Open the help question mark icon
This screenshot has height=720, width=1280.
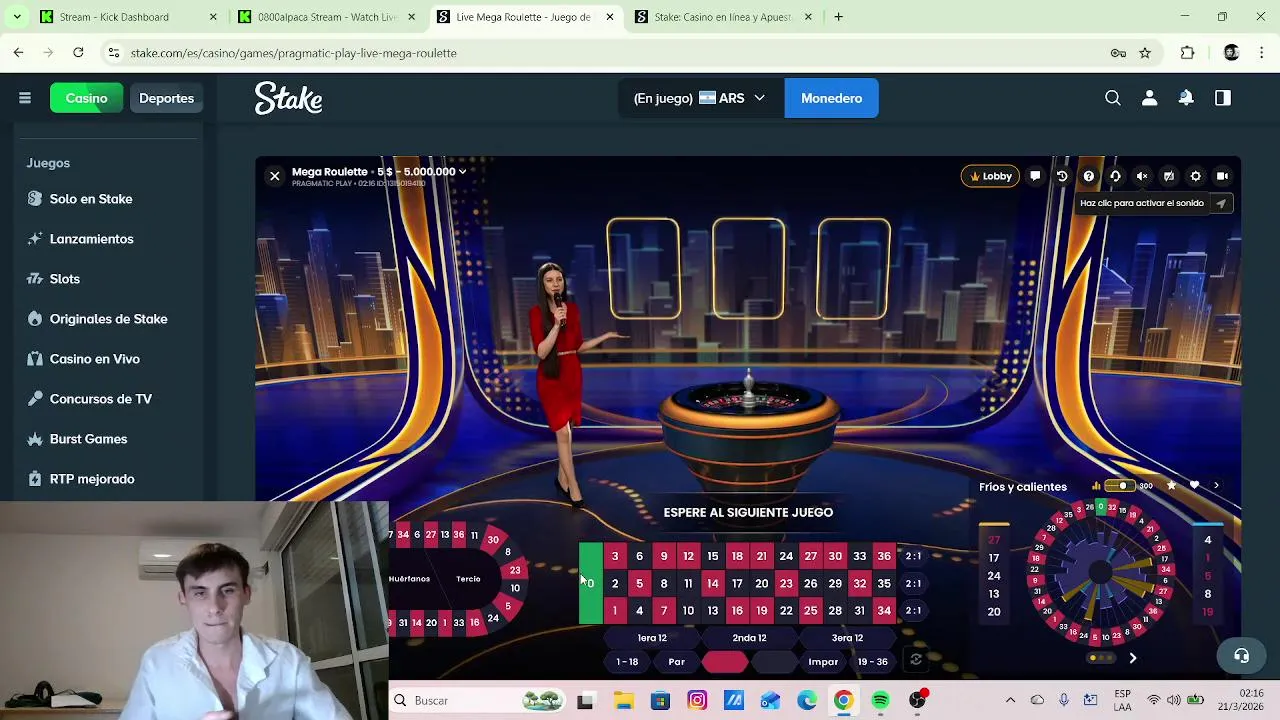pos(1089,176)
